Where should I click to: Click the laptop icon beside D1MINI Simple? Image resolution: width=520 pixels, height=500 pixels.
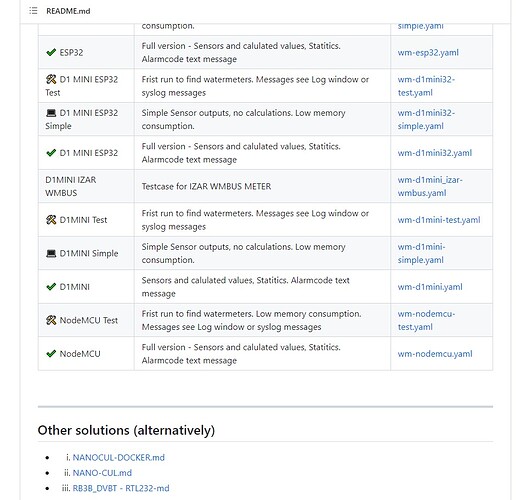51,253
